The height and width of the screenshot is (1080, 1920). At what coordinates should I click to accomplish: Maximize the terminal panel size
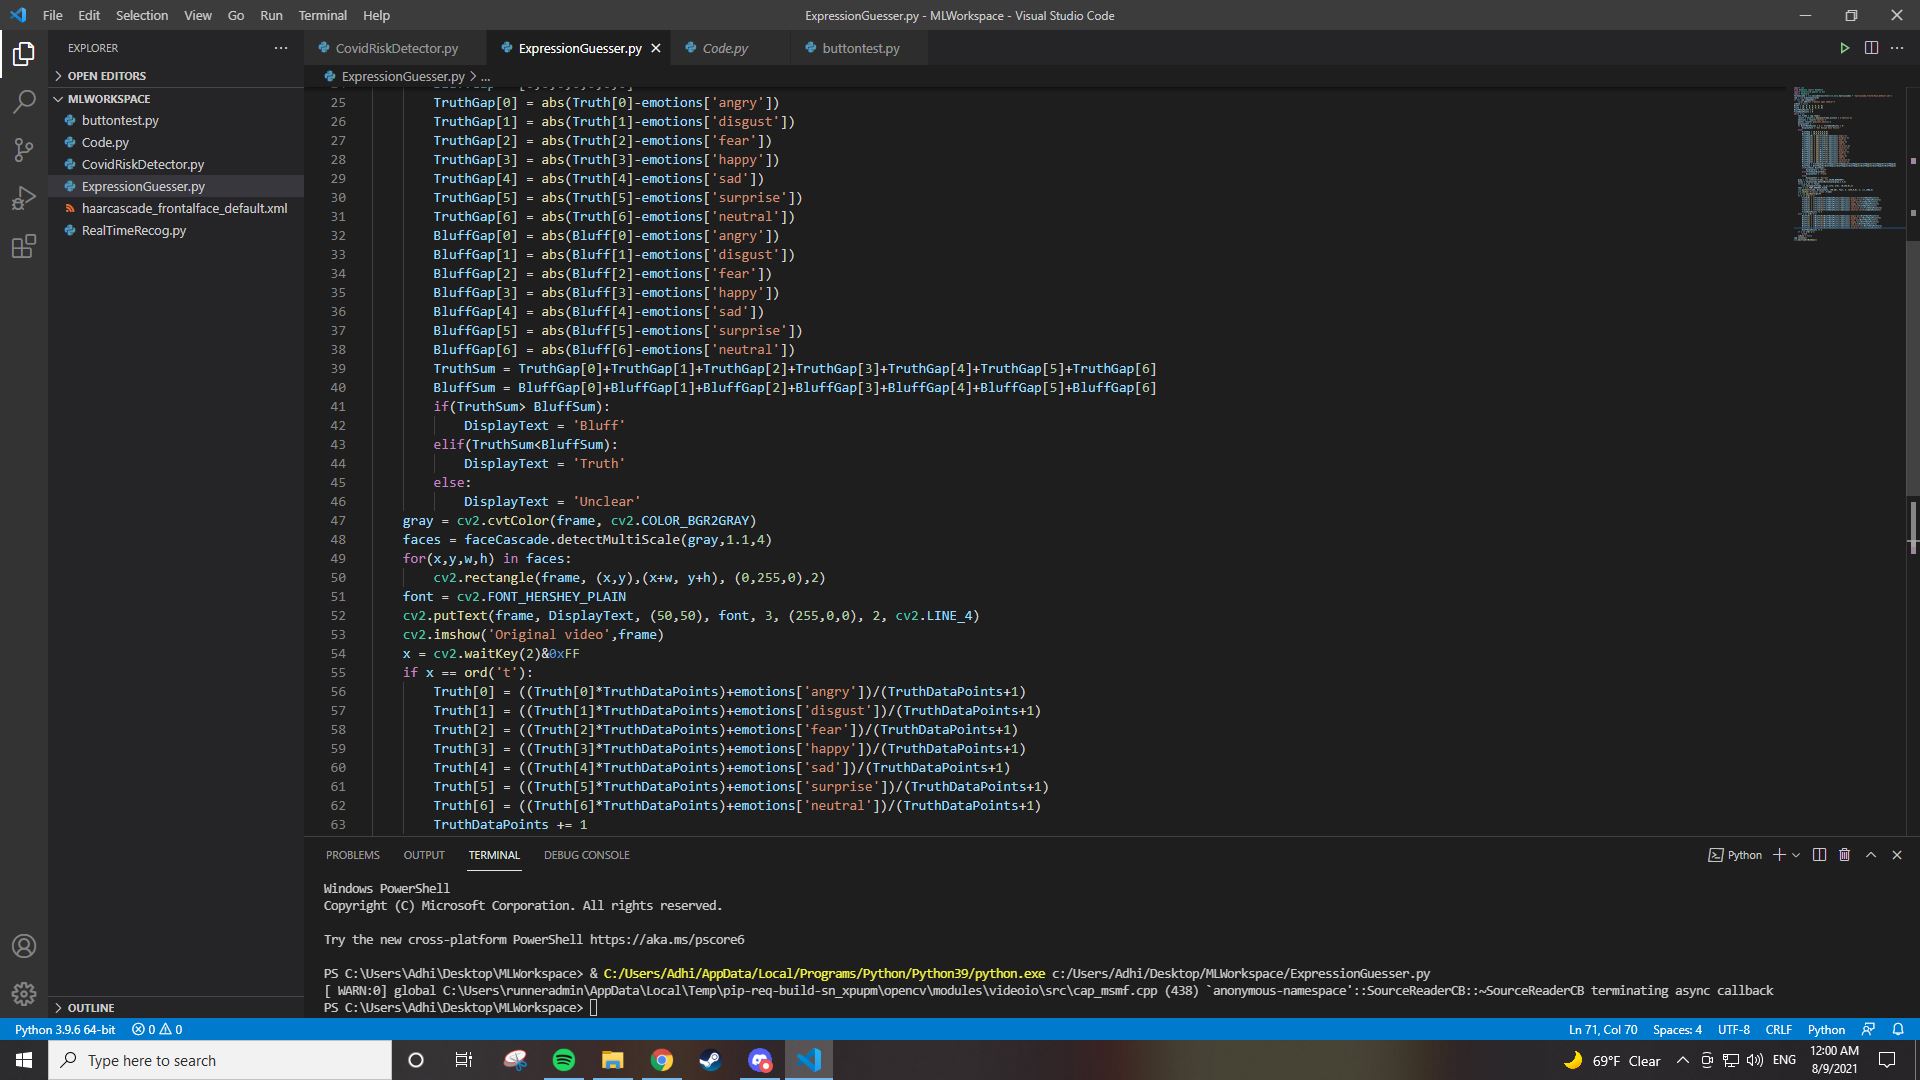pyautogui.click(x=1871, y=855)
